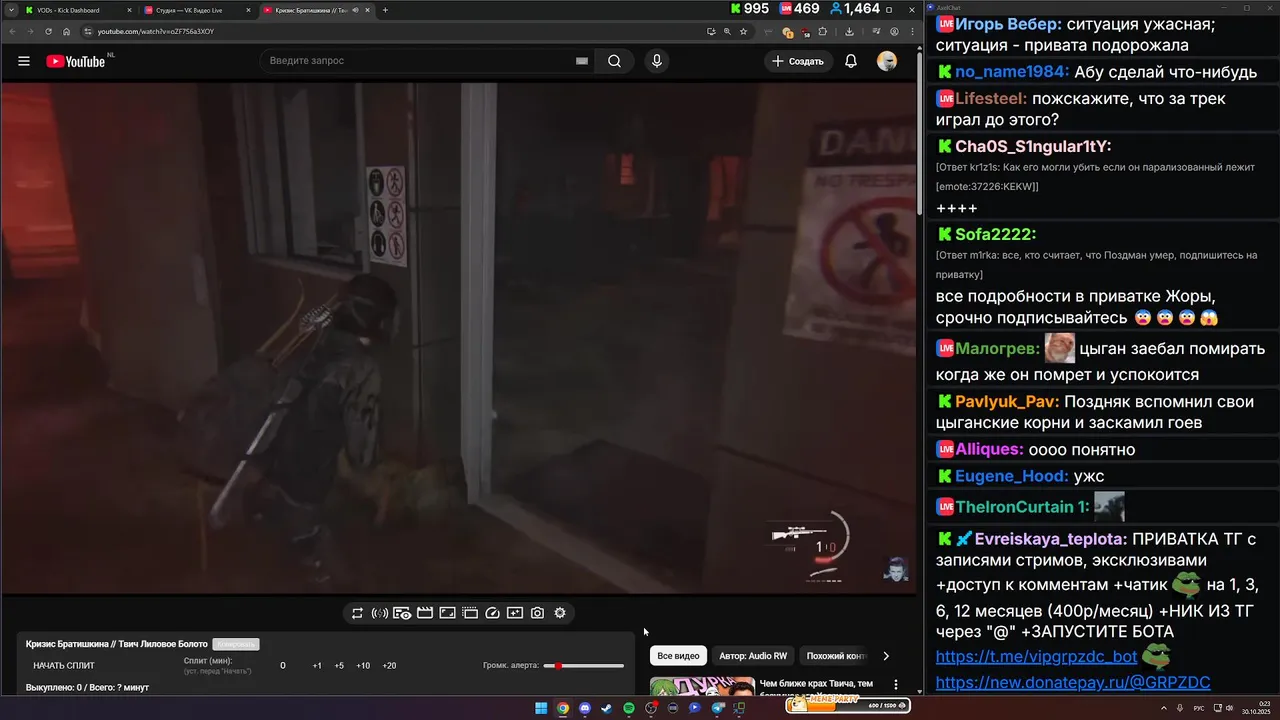The height and width of the screenshot is (720, 1280).
Task: Click the username Eugene_Hood in chat
Action: click(x=1012, y=476)
